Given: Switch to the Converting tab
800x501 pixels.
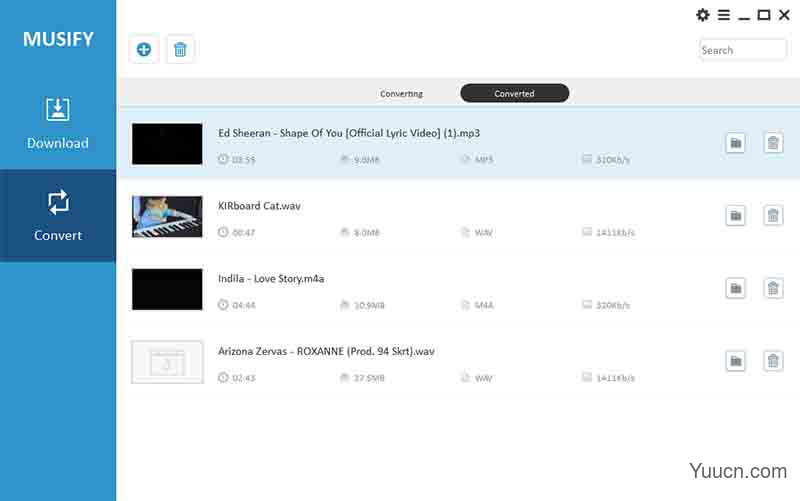Looking at the screenshot, I should (x=402, y=93).
